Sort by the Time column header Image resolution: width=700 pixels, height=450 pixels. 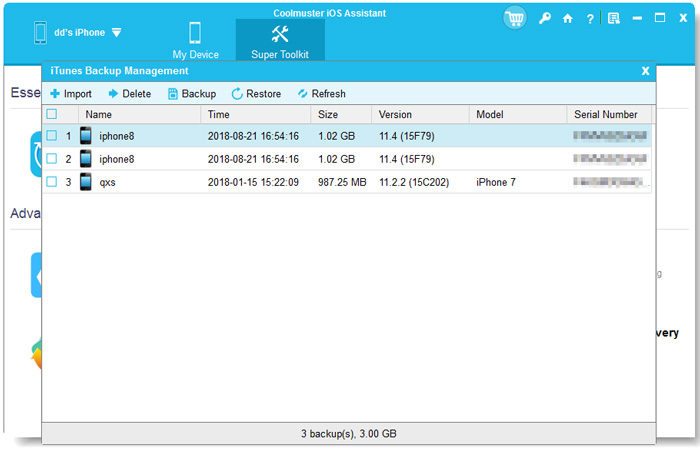click(256, 114)
